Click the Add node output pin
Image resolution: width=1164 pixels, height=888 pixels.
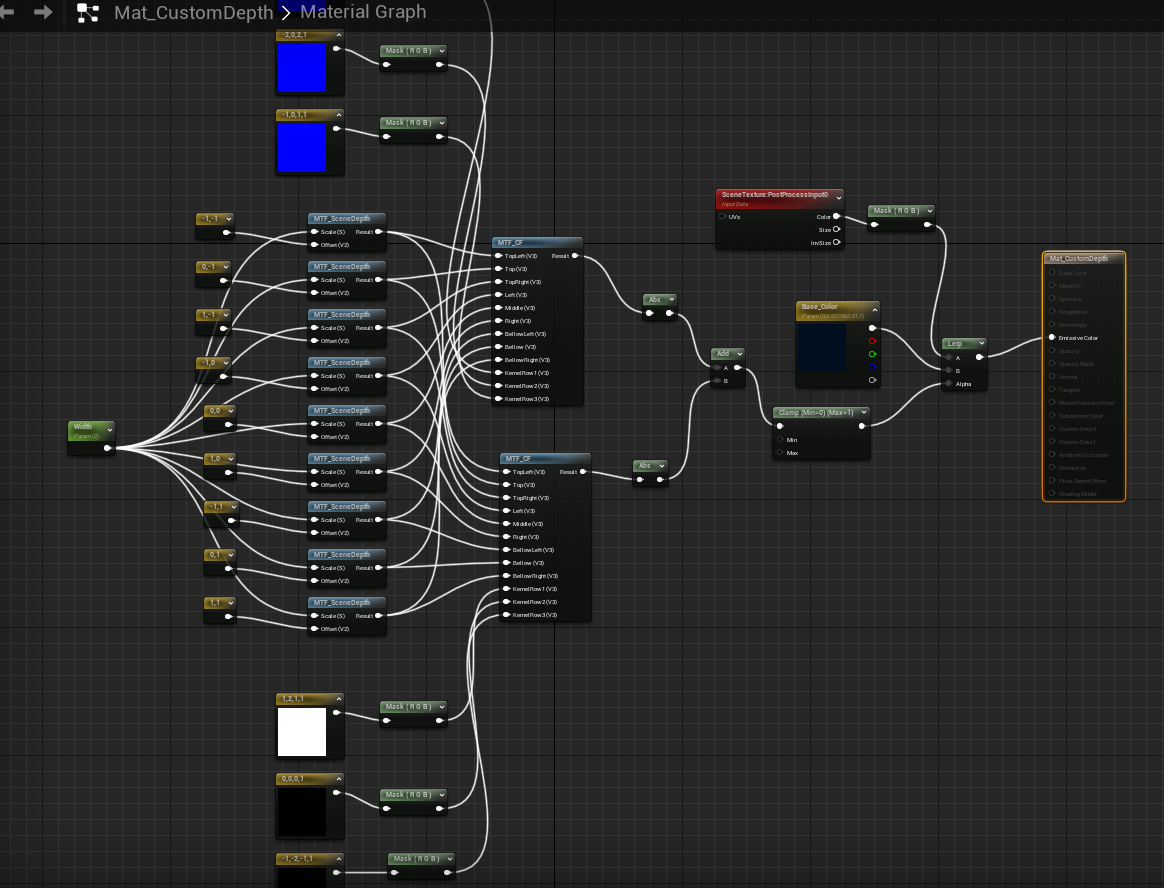point(738,368)
